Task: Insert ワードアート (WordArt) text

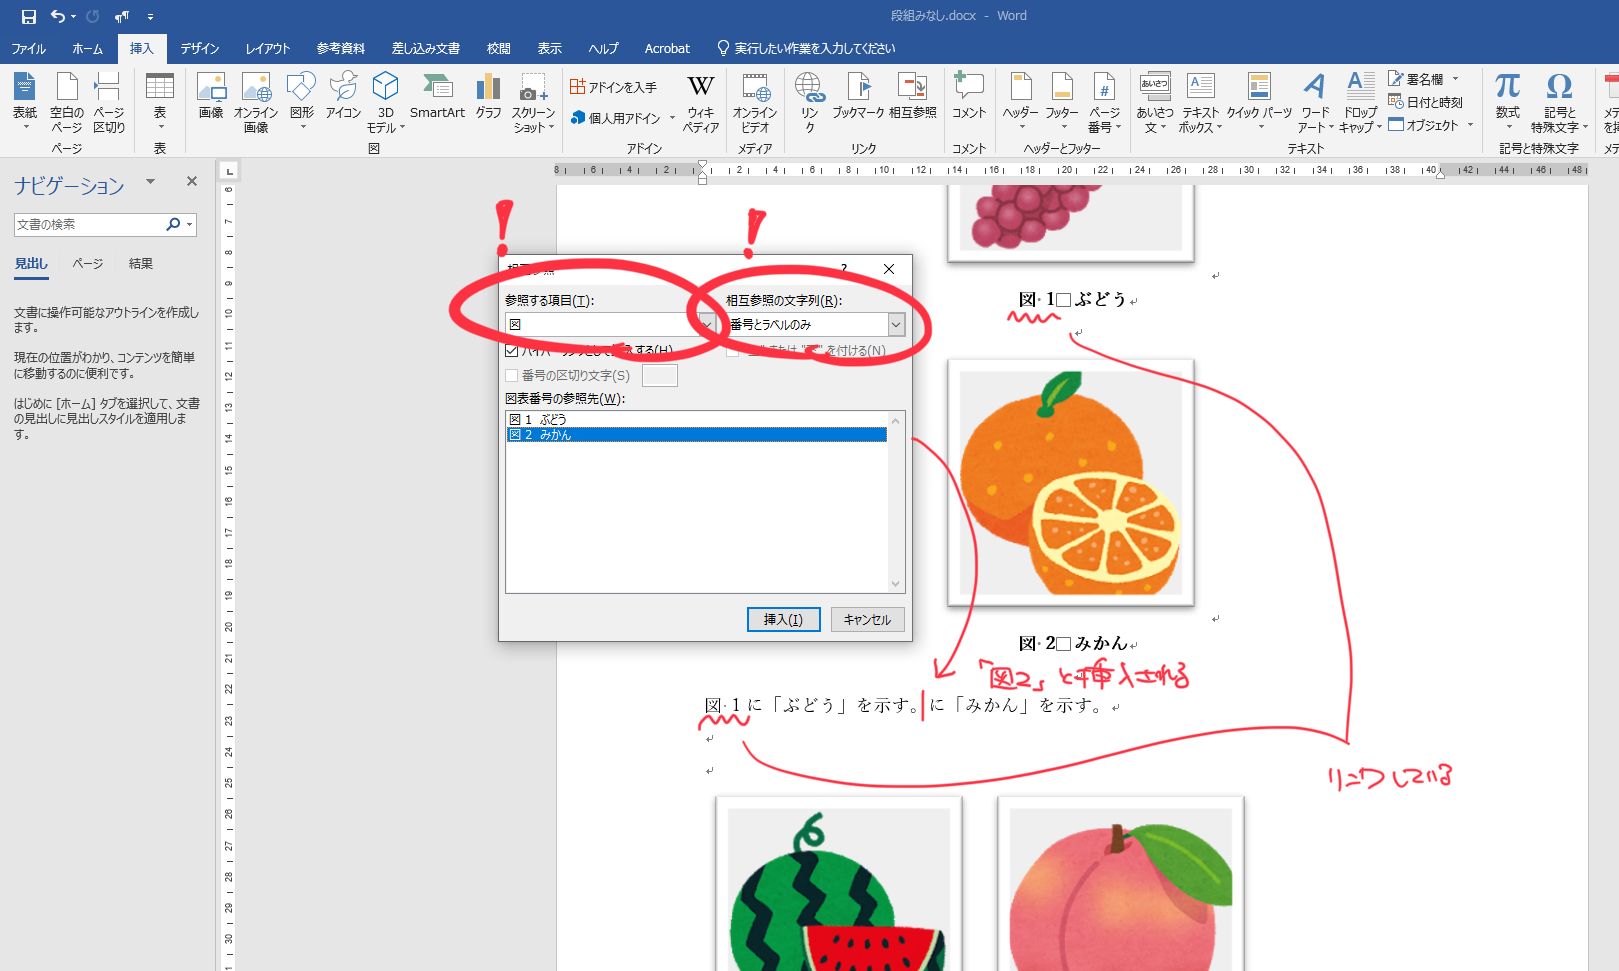Action: click(1314, 100)
